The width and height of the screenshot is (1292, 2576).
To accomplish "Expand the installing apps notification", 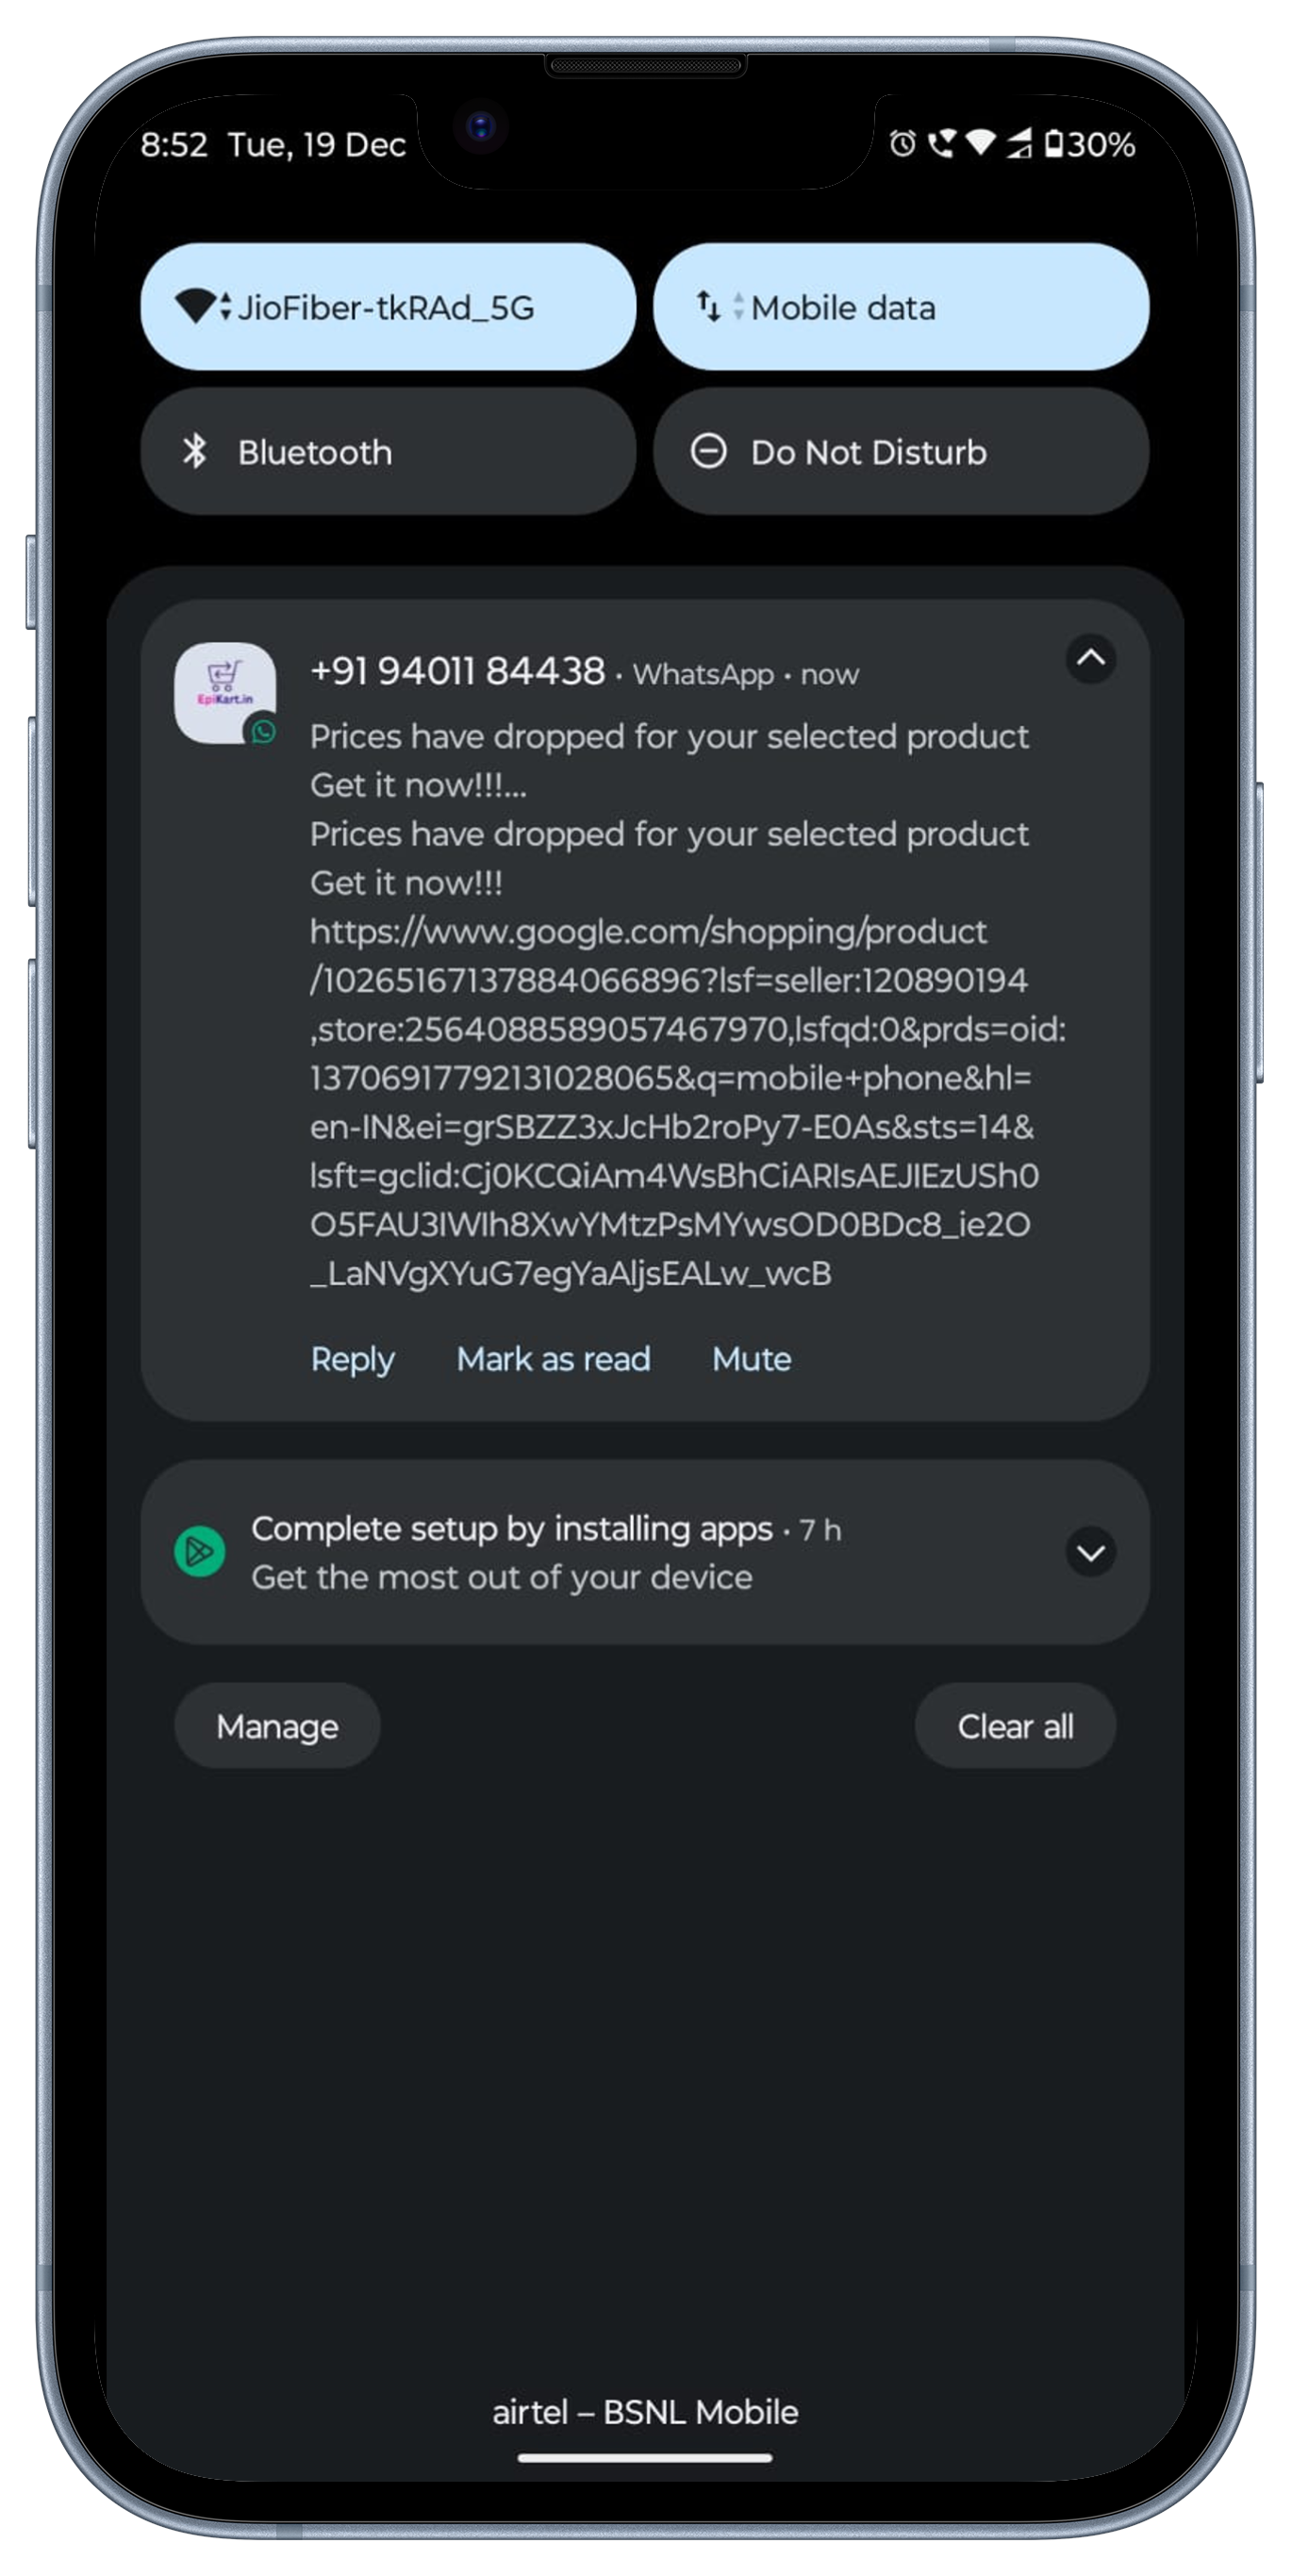I will pos(1090,1552).
